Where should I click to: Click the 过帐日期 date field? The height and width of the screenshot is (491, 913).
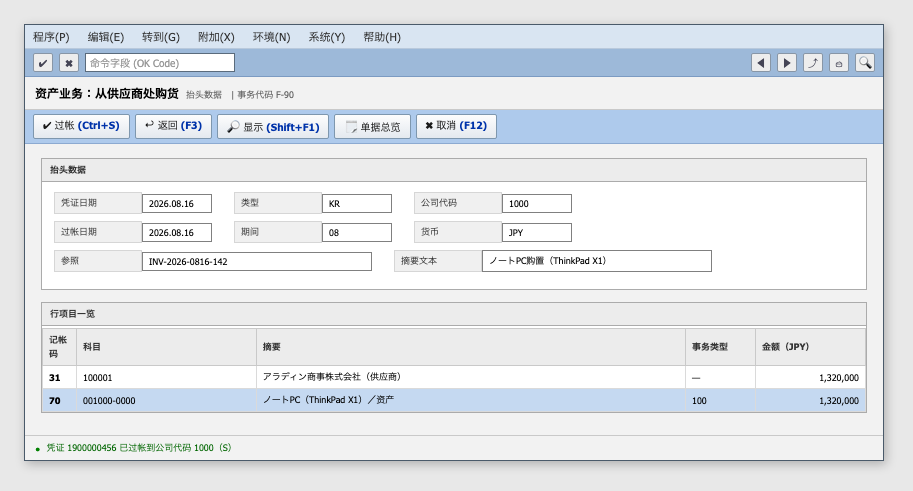tap(177, 232)
